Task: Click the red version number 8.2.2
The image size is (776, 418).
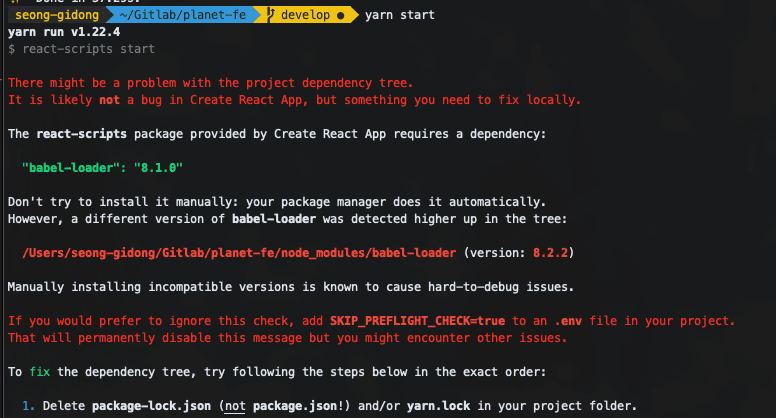Action: pos(550,253)
